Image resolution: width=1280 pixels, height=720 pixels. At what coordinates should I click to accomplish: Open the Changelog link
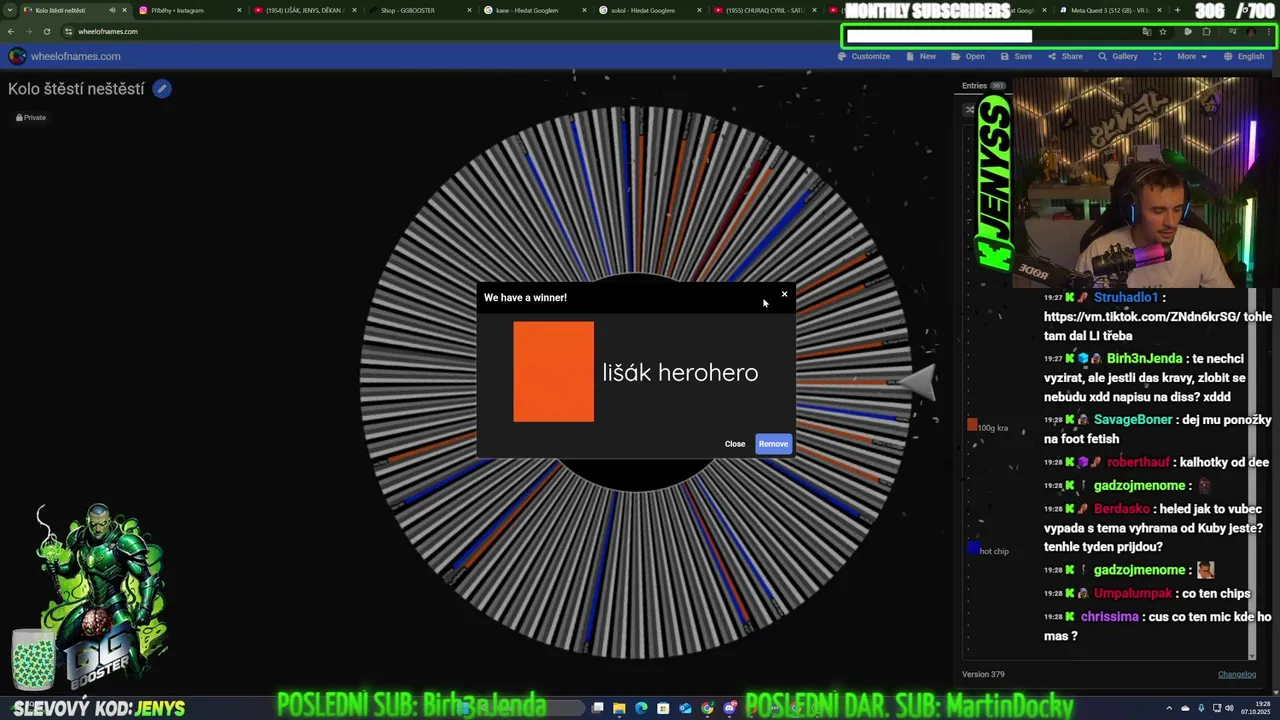click(1236, 674)
